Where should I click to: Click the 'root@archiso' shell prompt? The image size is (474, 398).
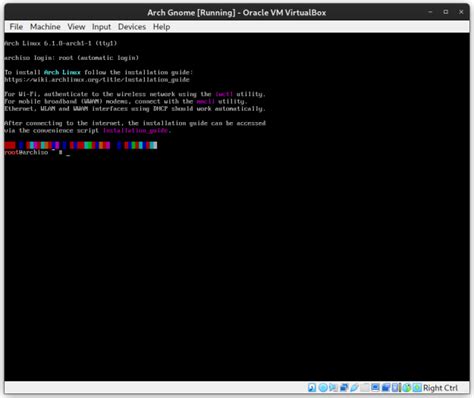click(x=26, y=152)
